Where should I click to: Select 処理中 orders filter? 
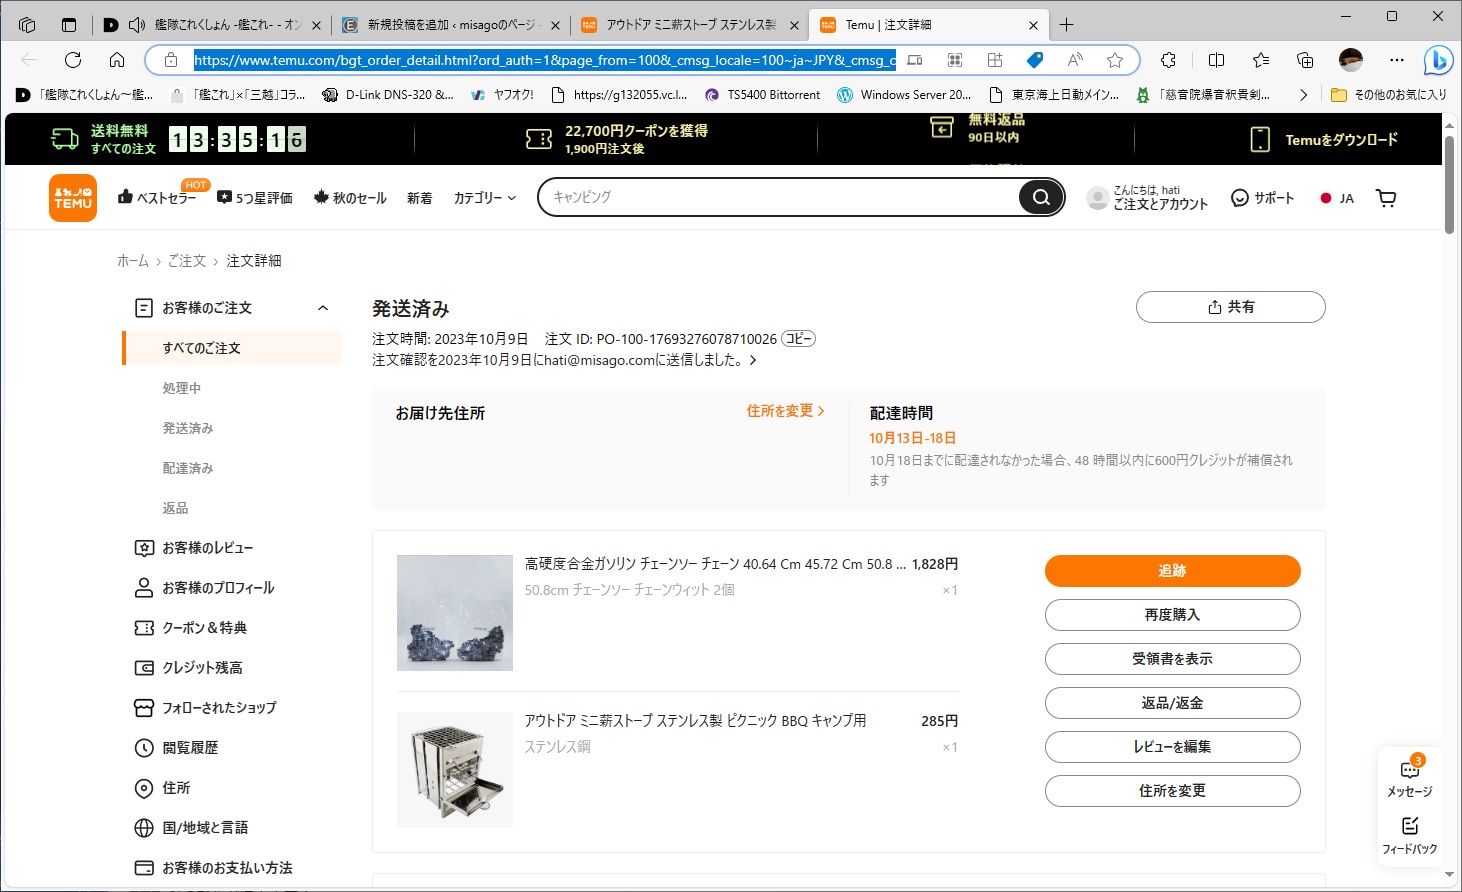182,388
